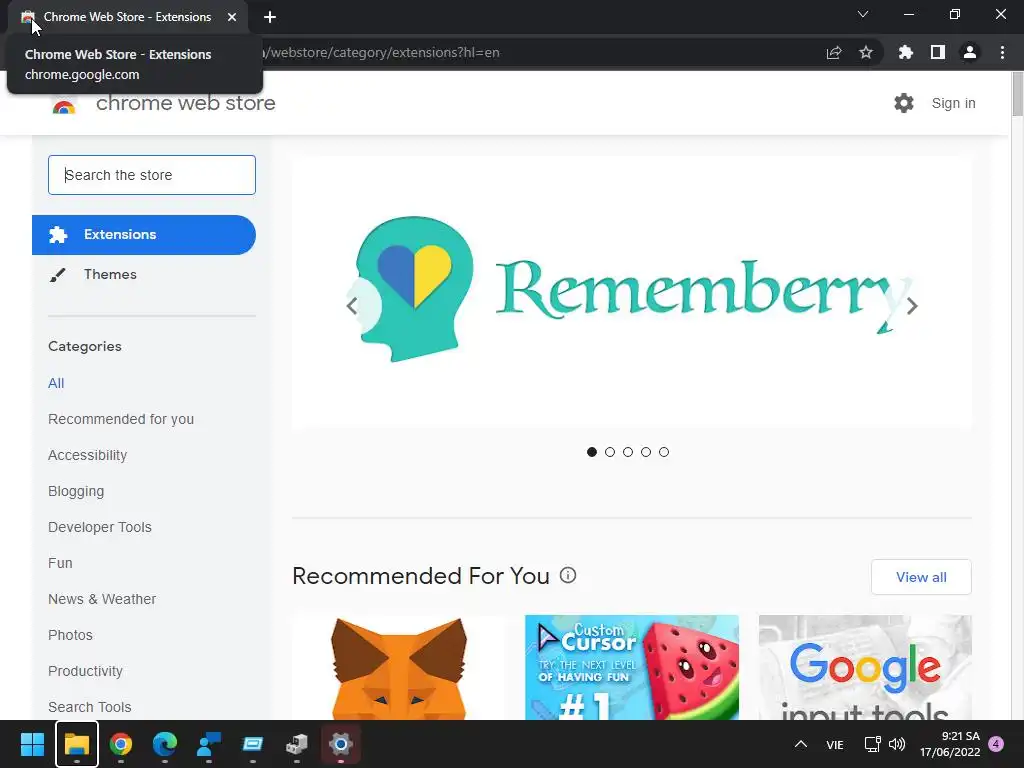
Task: Open the Productivity category
Action: tap(86, 671)
